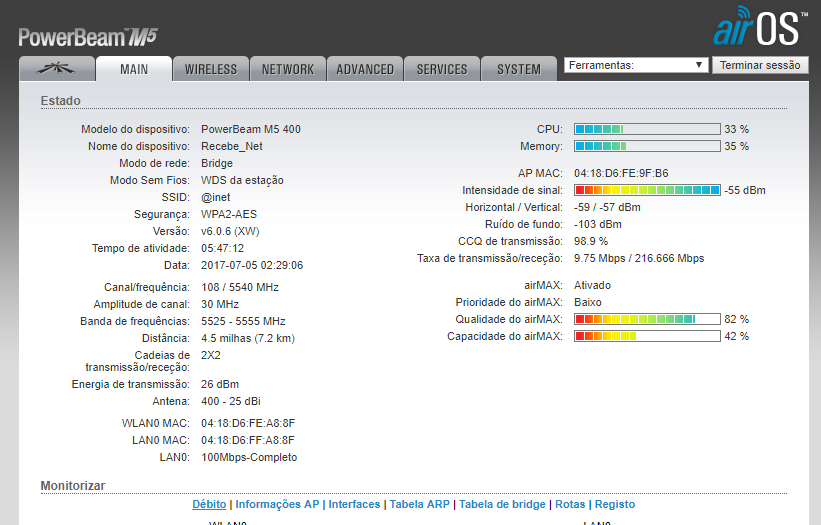Click the Estado section heading
This screenshot has height=525, width=821.
click(x=61, y=100)
